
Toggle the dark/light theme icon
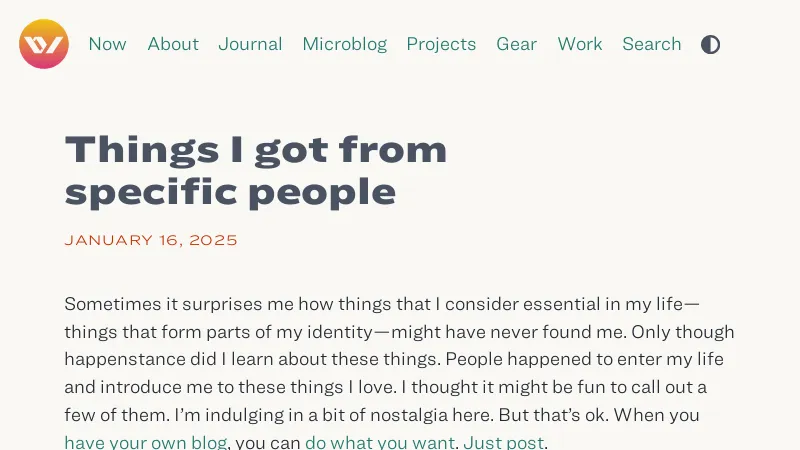pyautogui.click(x=710, y=44)
